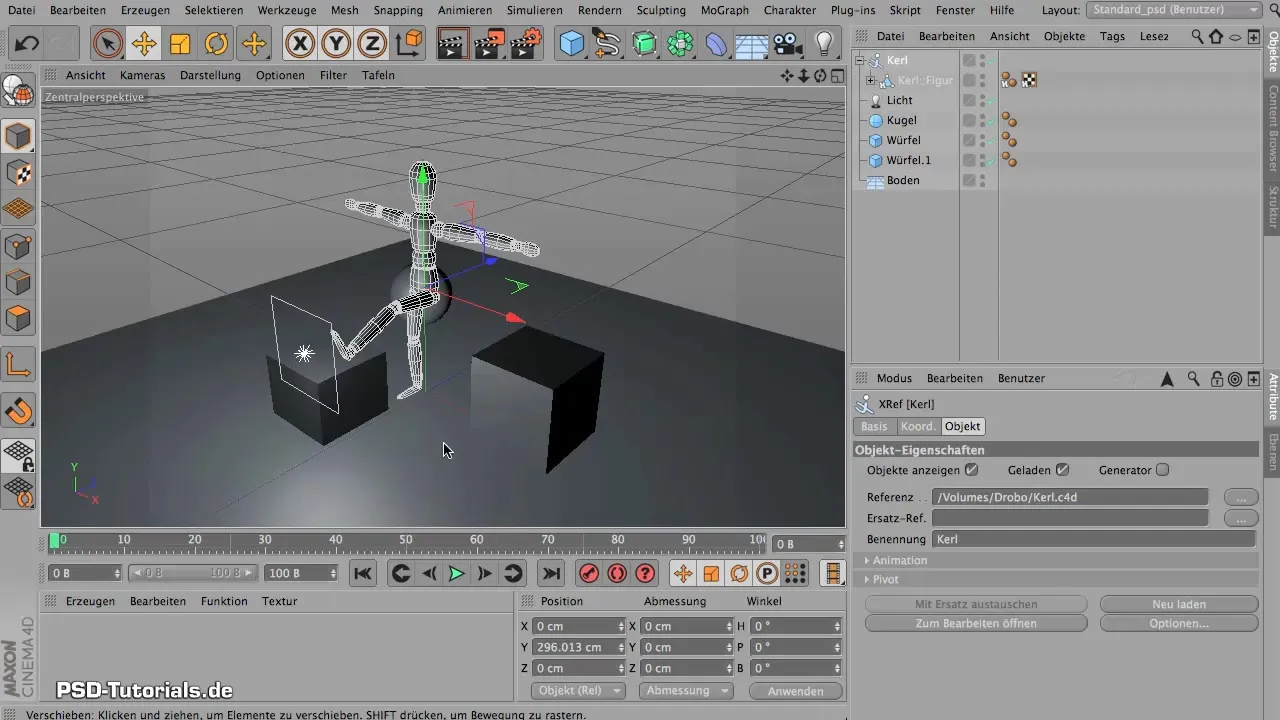Click Neu laden button
This screenshot has width=1280, height=720.
1179,604
